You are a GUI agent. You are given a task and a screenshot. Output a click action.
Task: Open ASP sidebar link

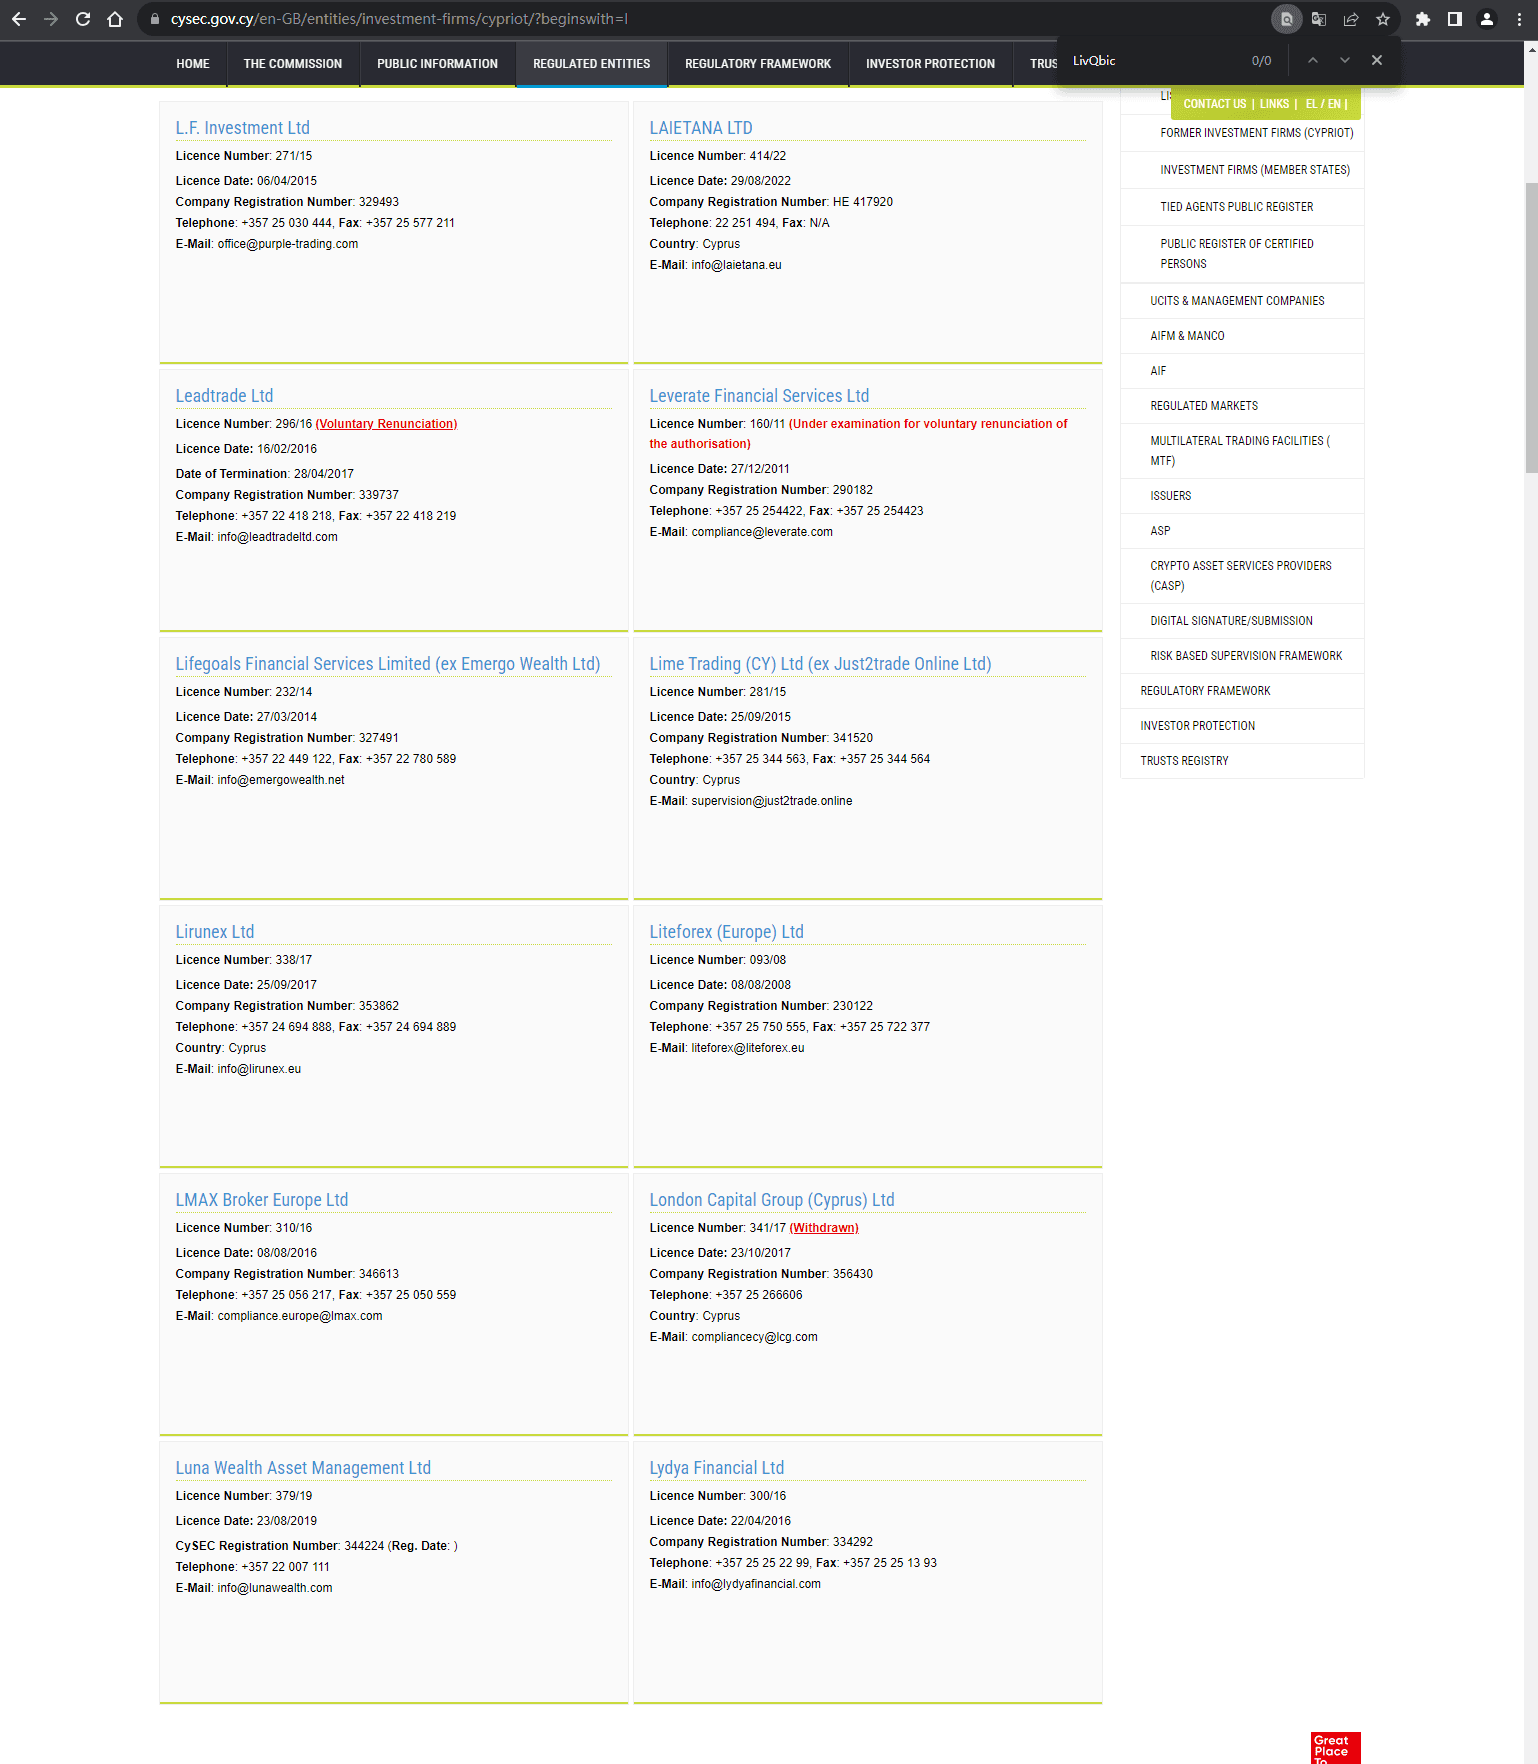tap(1160, 531)
